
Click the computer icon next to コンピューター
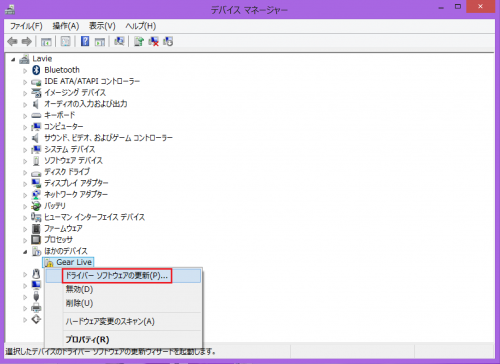click(x=36, y=127)
